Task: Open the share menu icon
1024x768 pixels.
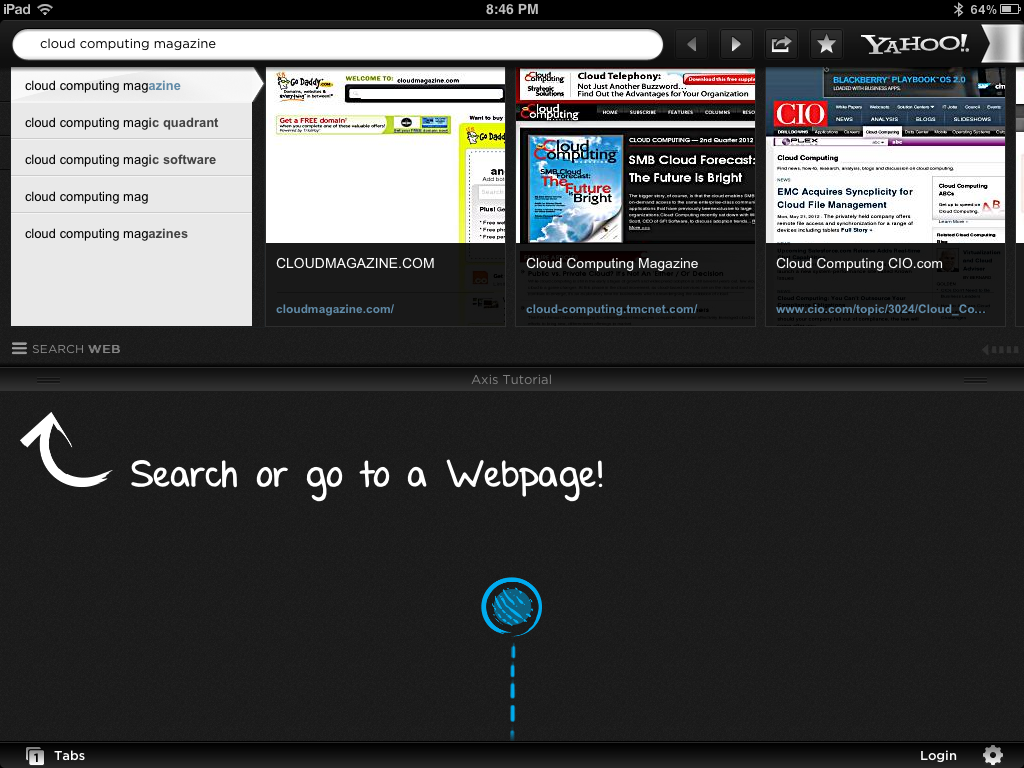Action: coord(781,44)
